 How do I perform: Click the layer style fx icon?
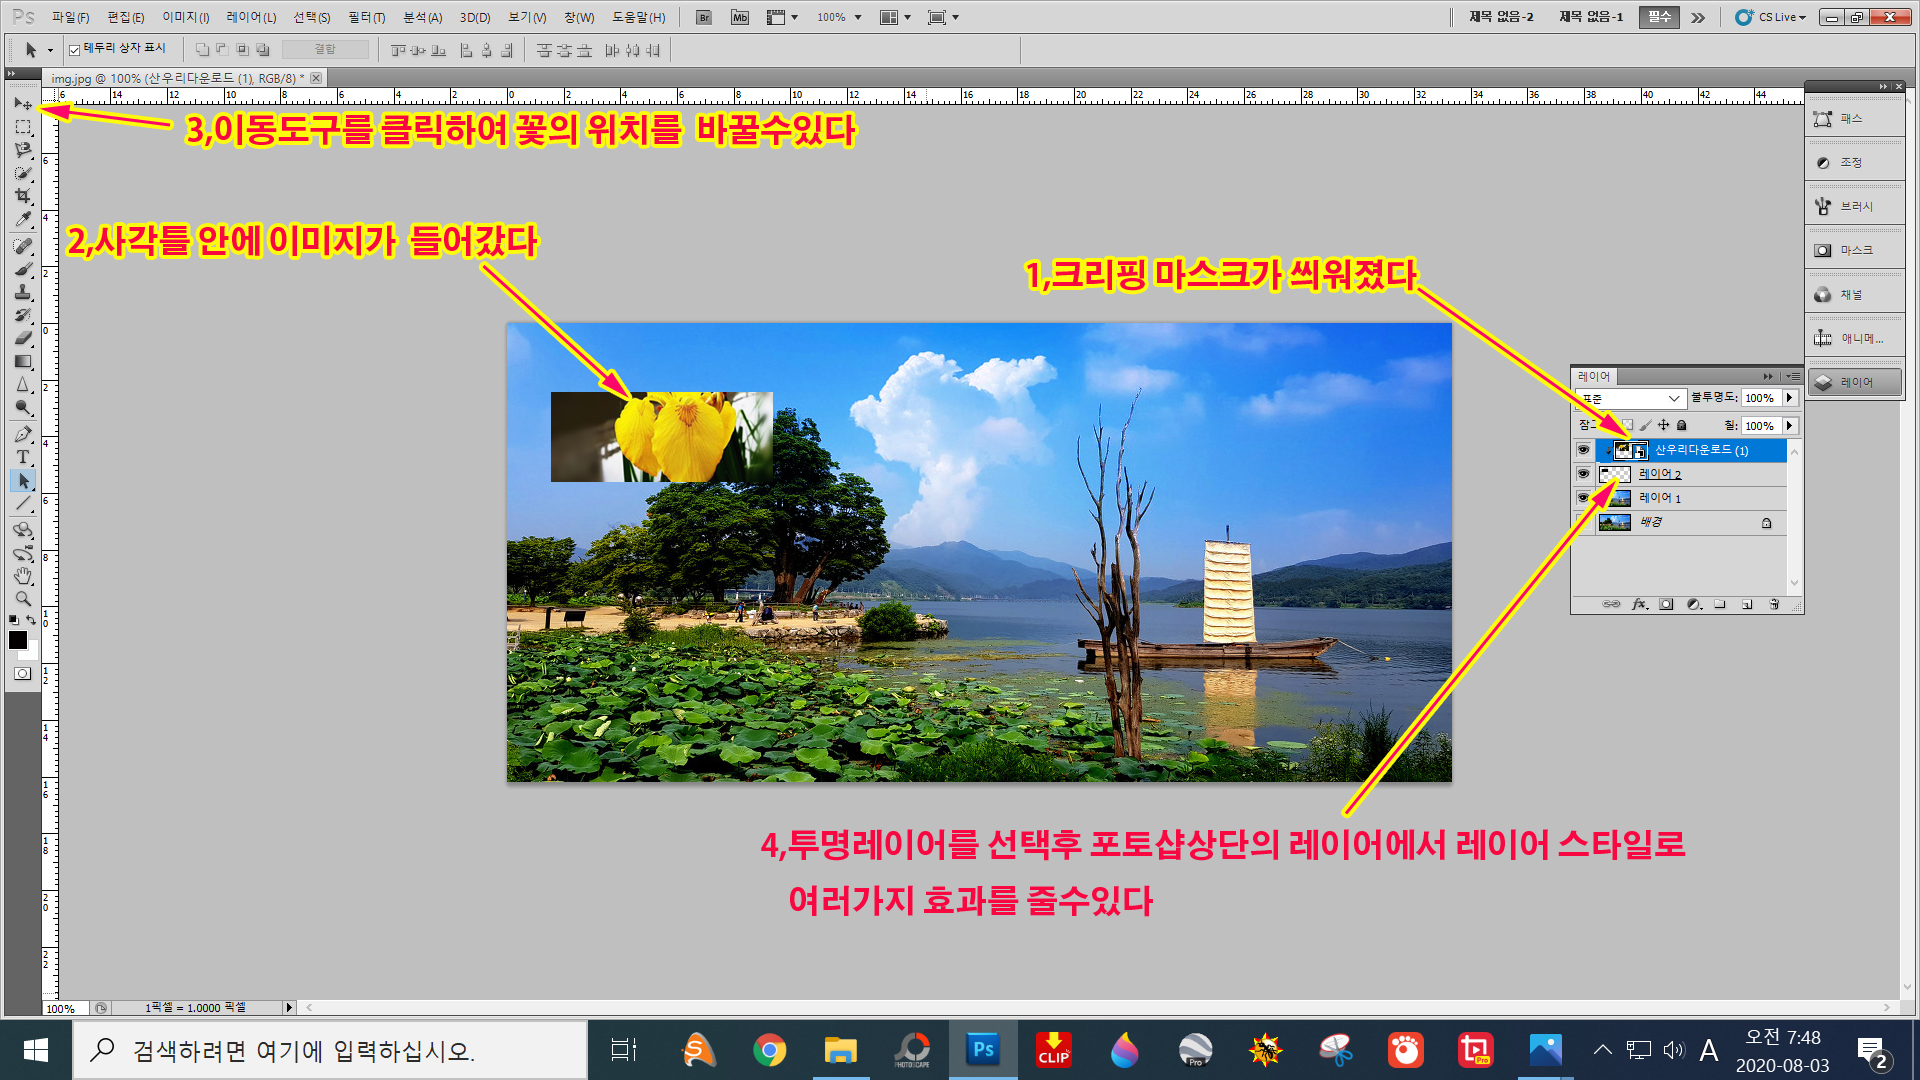1639,605
